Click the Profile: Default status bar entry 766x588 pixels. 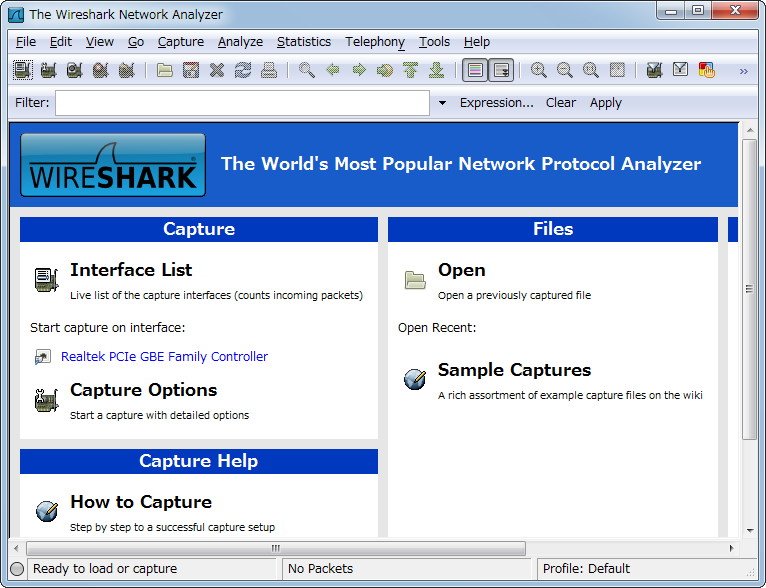click(586, 568)
